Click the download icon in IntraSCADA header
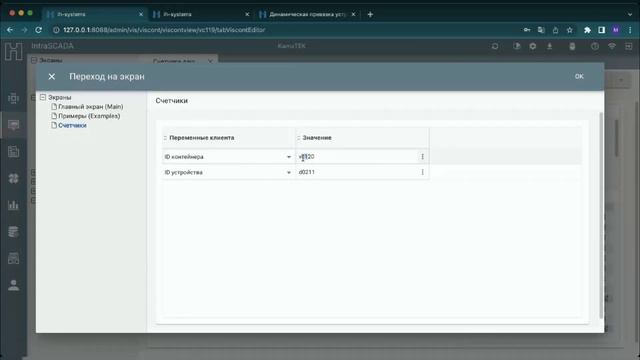This screenshot has height=360, width=640. (x=550, y=46)
